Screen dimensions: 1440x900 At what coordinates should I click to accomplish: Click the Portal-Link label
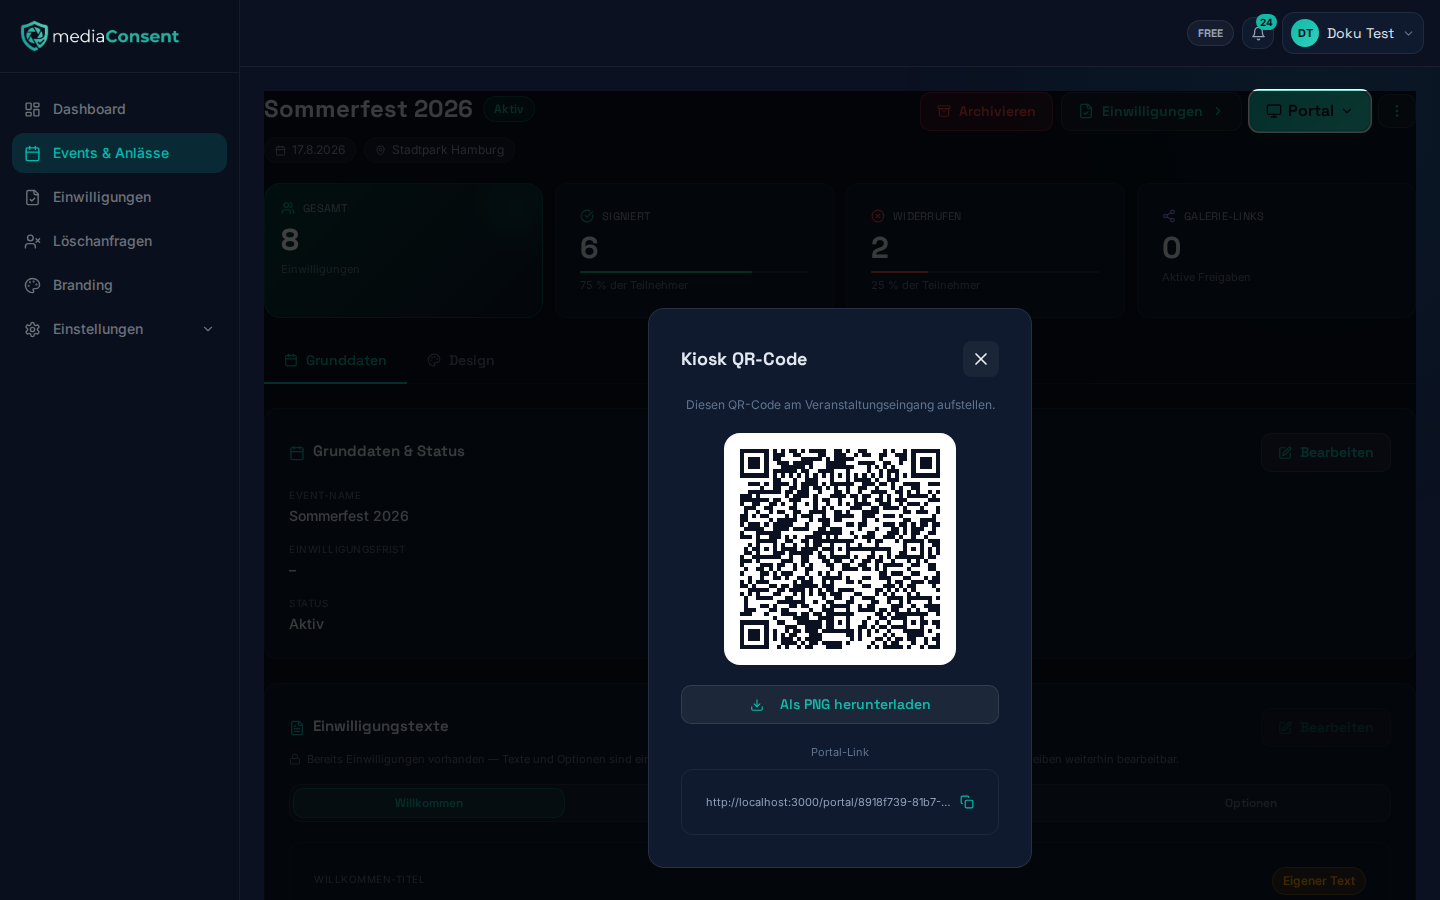pos(840,752)
